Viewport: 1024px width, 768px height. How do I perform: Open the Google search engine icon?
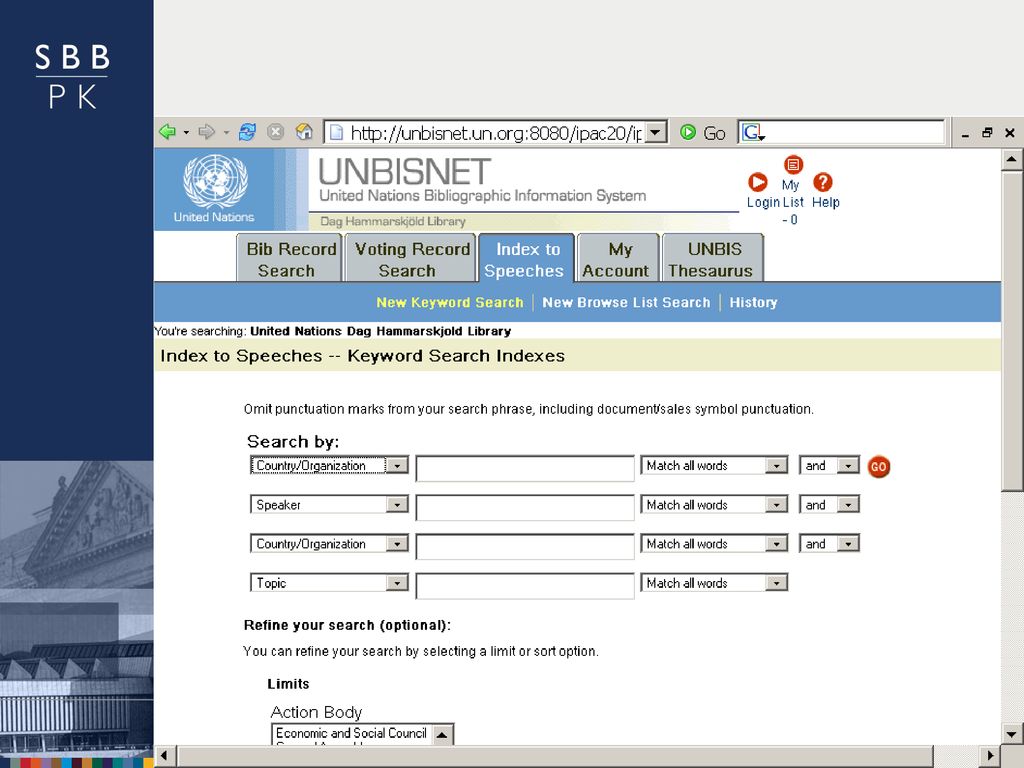click(752, 133)
